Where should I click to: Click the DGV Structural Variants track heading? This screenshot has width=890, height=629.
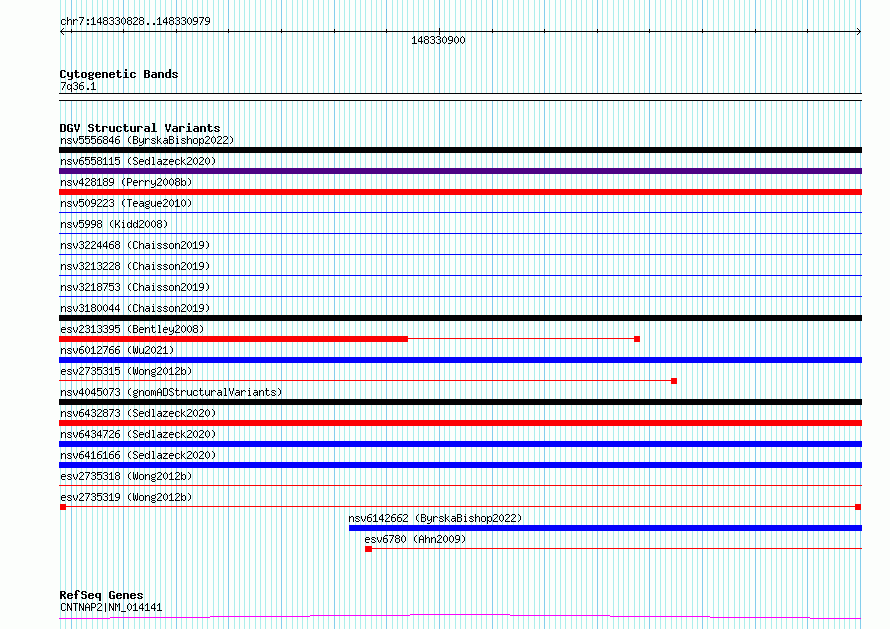140,128
